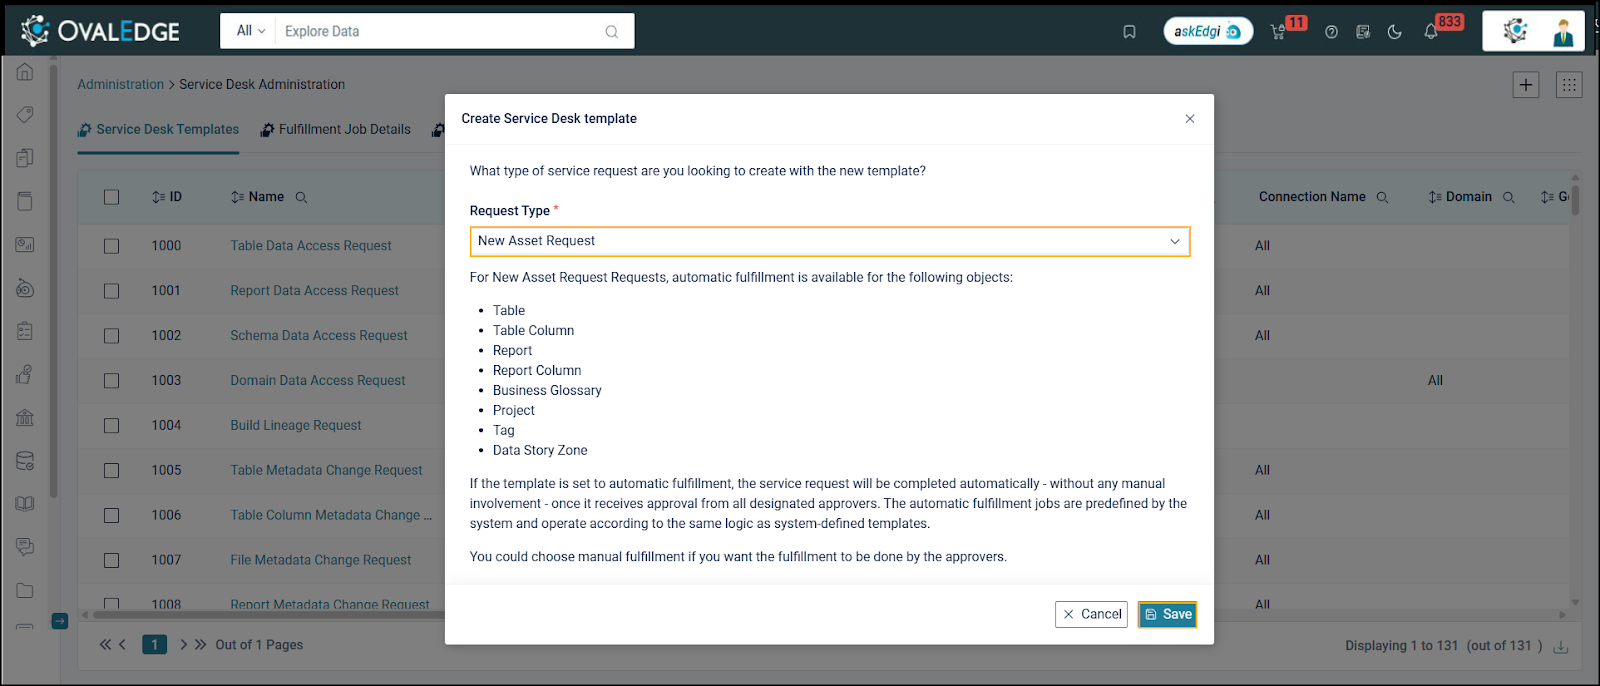Click the bookmark icon in header
This screenshot has height=686, width=1600.
[x=1129, y=32]
